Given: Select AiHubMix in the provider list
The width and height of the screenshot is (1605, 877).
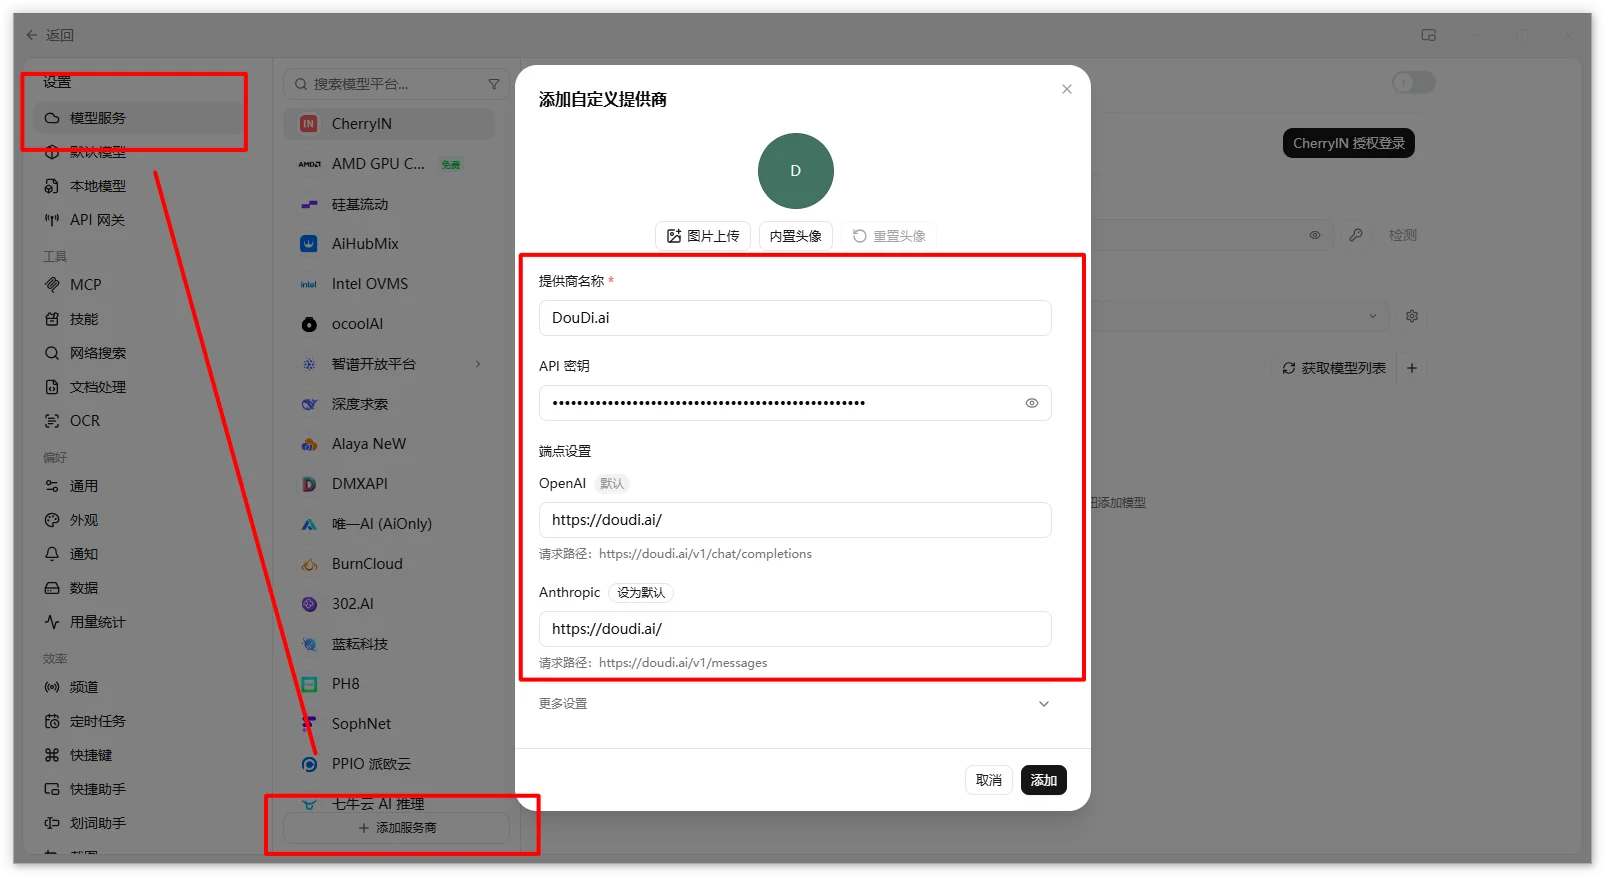Looking at the screenshot, I should [x=389, y=244].
